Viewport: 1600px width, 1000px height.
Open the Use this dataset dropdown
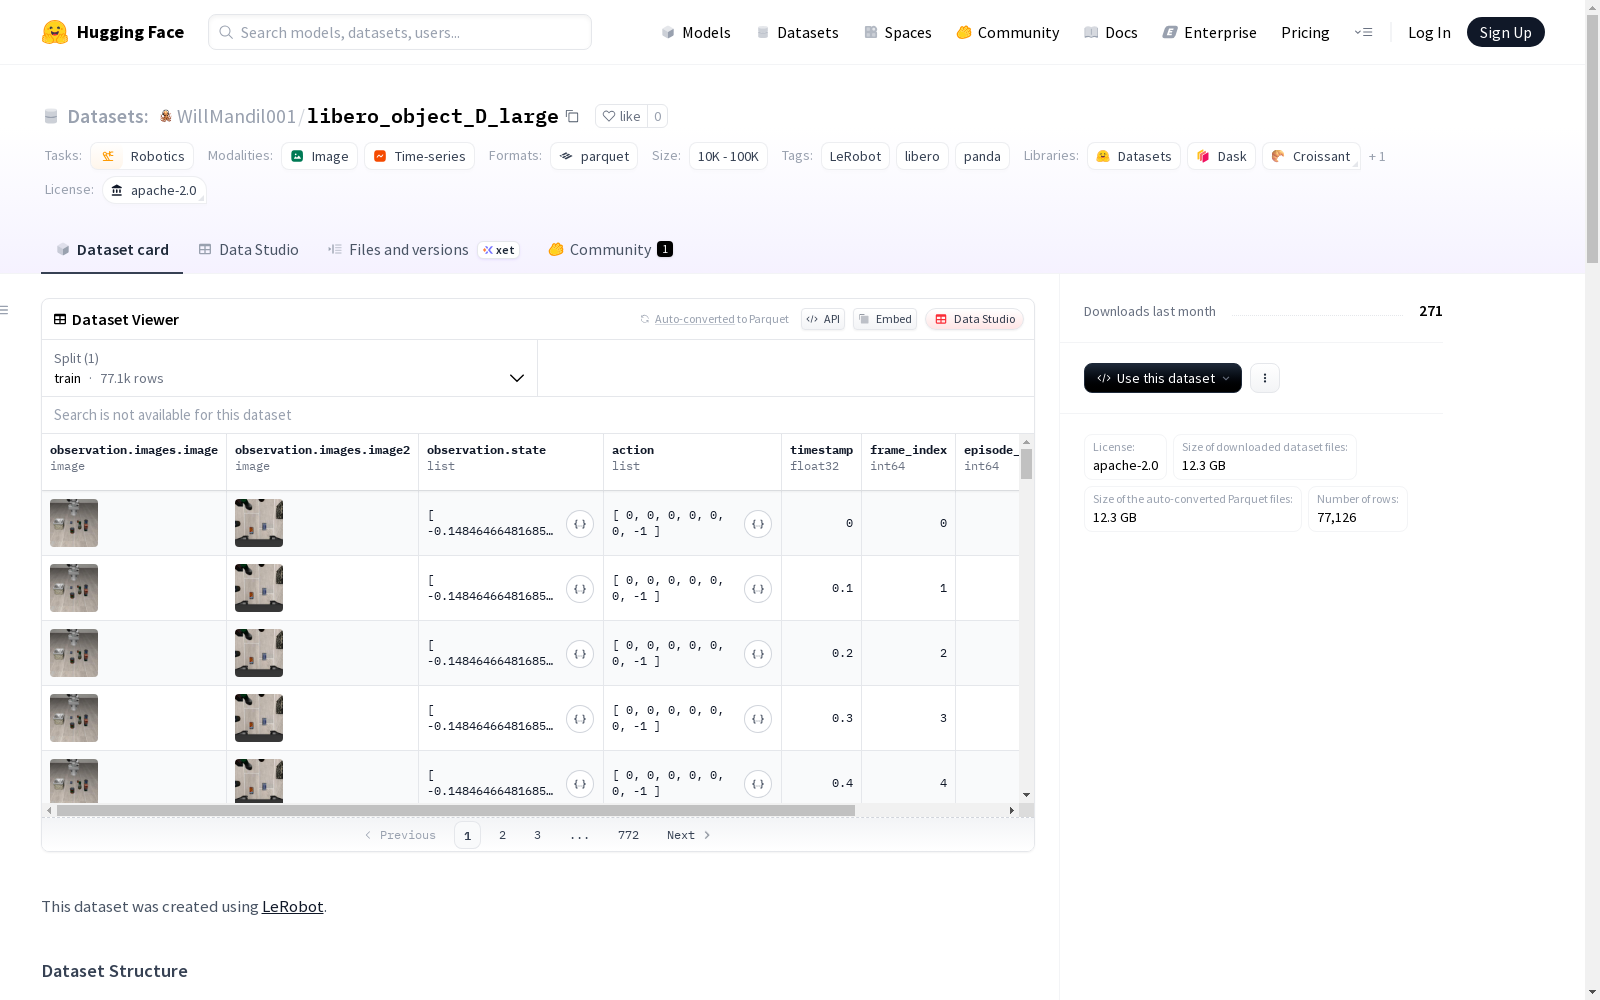click(1163, 378)
